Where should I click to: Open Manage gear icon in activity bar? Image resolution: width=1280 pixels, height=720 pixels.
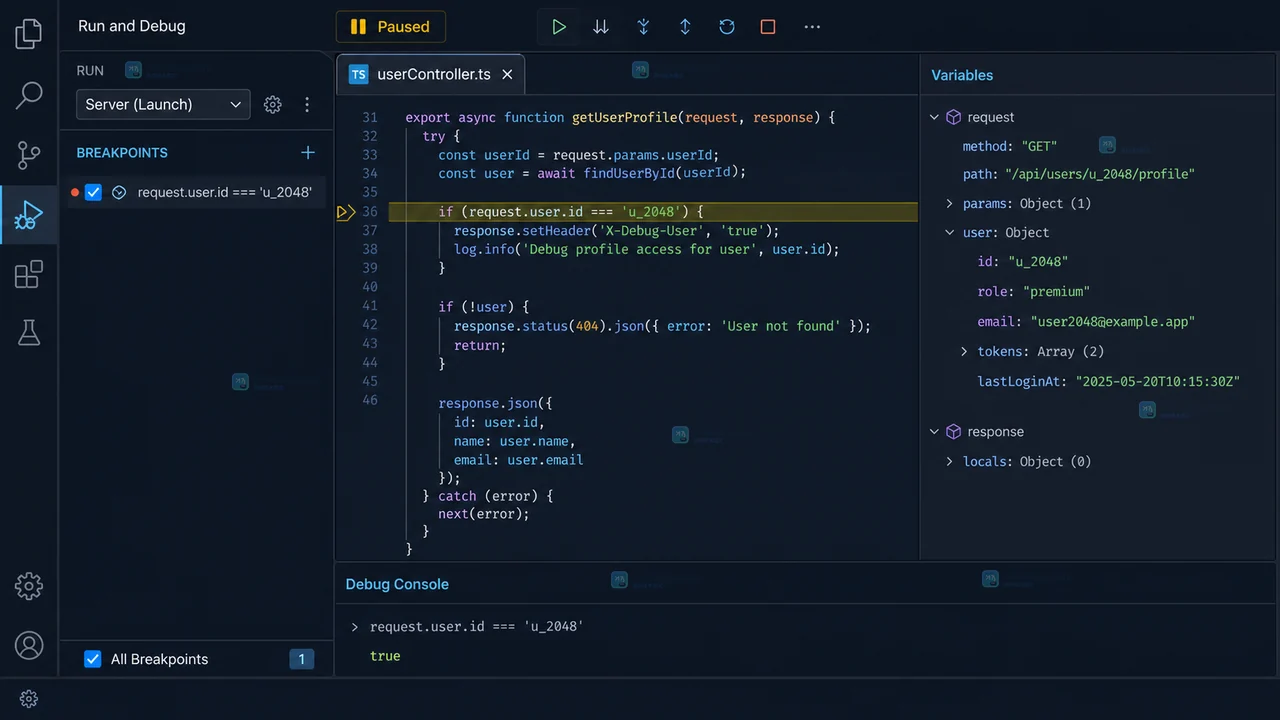coord(29,586)
